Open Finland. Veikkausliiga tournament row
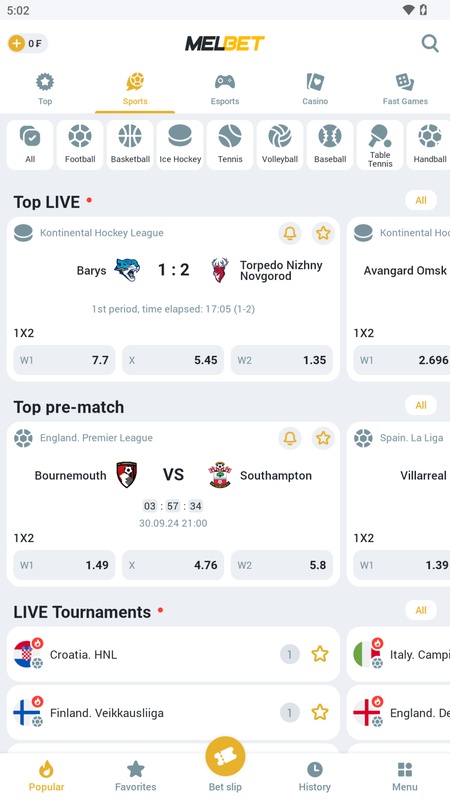Screen dimensions: 450x800 click(173, 712)
